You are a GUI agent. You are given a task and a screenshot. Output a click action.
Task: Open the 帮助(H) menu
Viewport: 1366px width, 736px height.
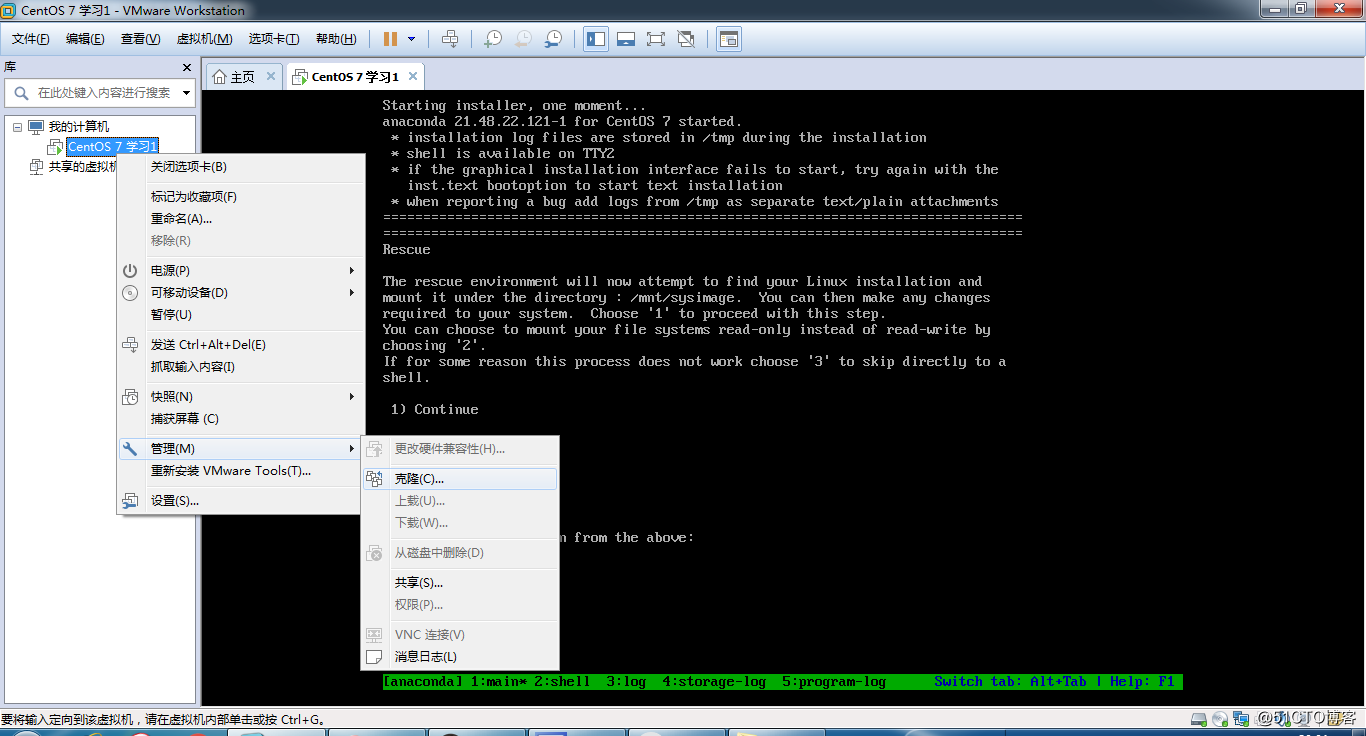click(x=336, y=39)
